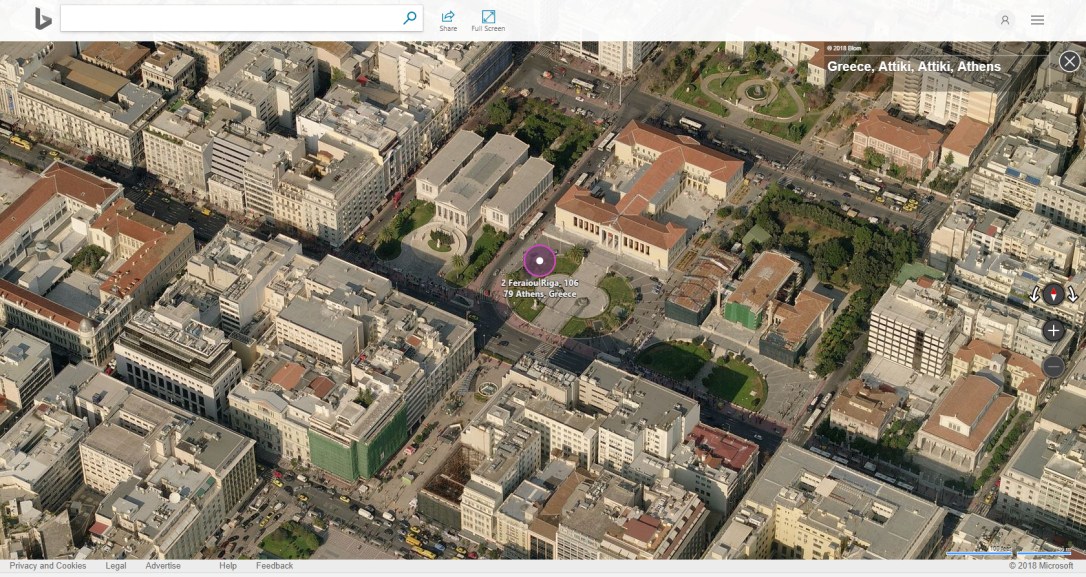The image size is (1086, 577).
Task: Open the Help link
Action: click(228, 565)
